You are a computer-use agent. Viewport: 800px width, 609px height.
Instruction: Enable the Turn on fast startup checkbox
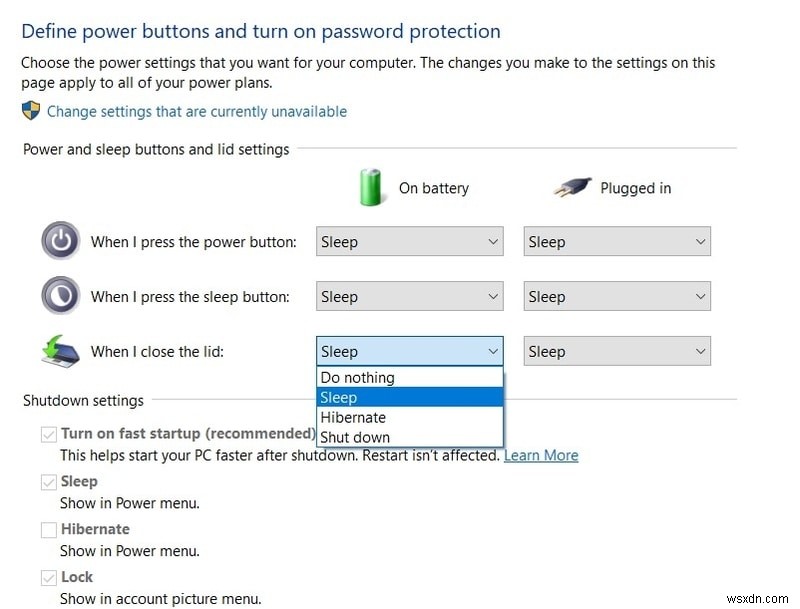pyautogui.click(x=48, y=433)
